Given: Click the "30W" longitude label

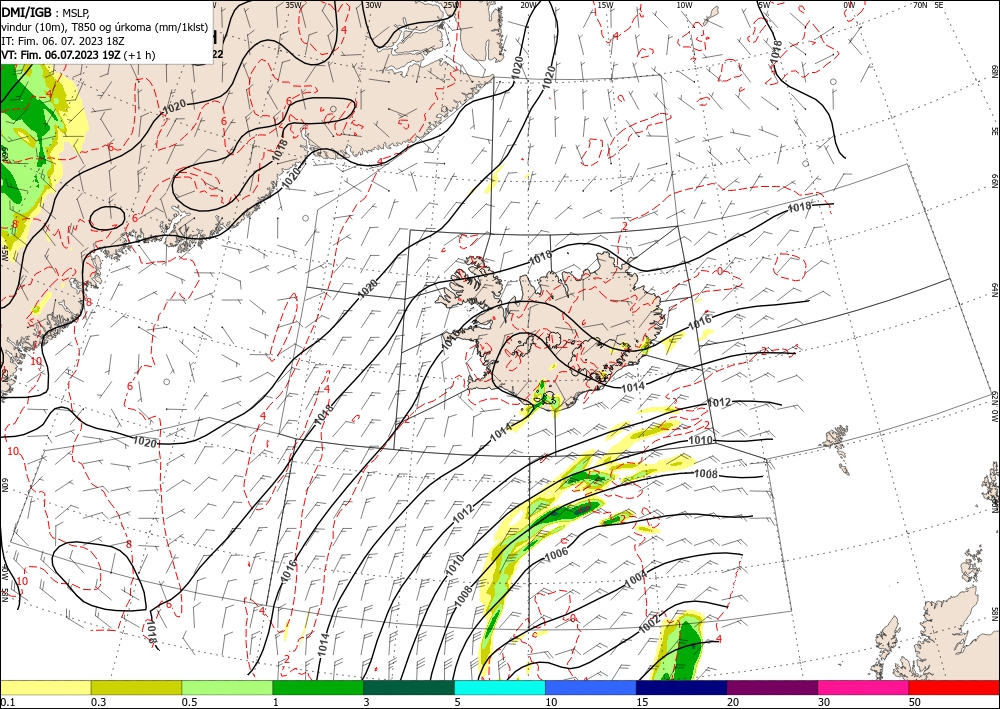Looking at the screenshot, I should [x=373, y=5].
